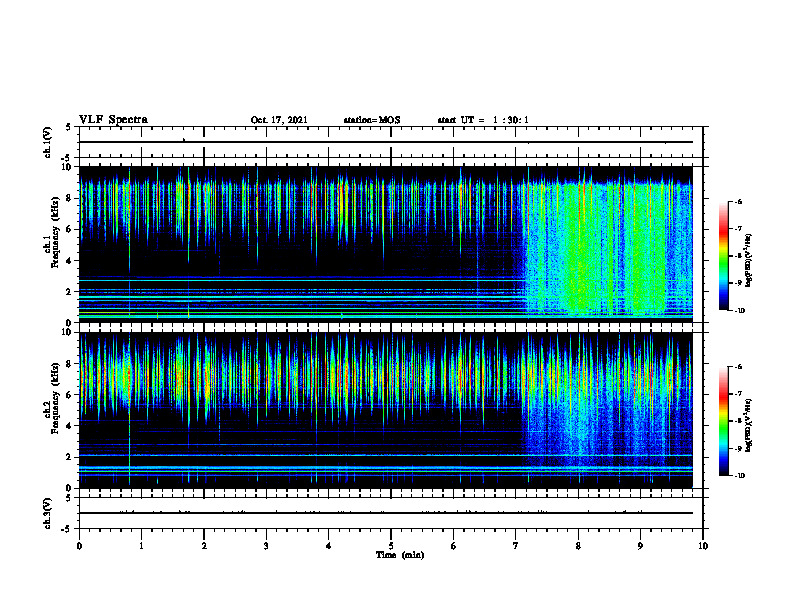Click the 'VLF Spectra' plot title
Screen dimensions: 792x612
tap(114, 120)
